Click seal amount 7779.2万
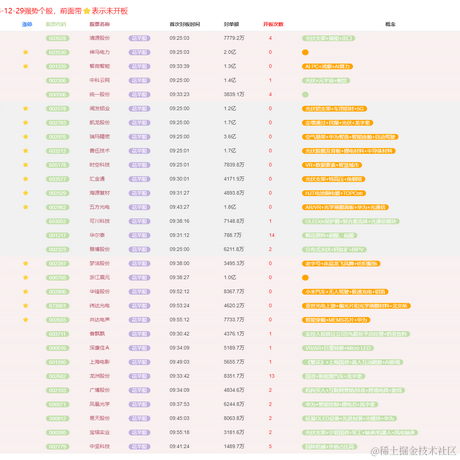The width and height of the screenshot is (460, 460). pyautogui.click(x=234, y=38)
